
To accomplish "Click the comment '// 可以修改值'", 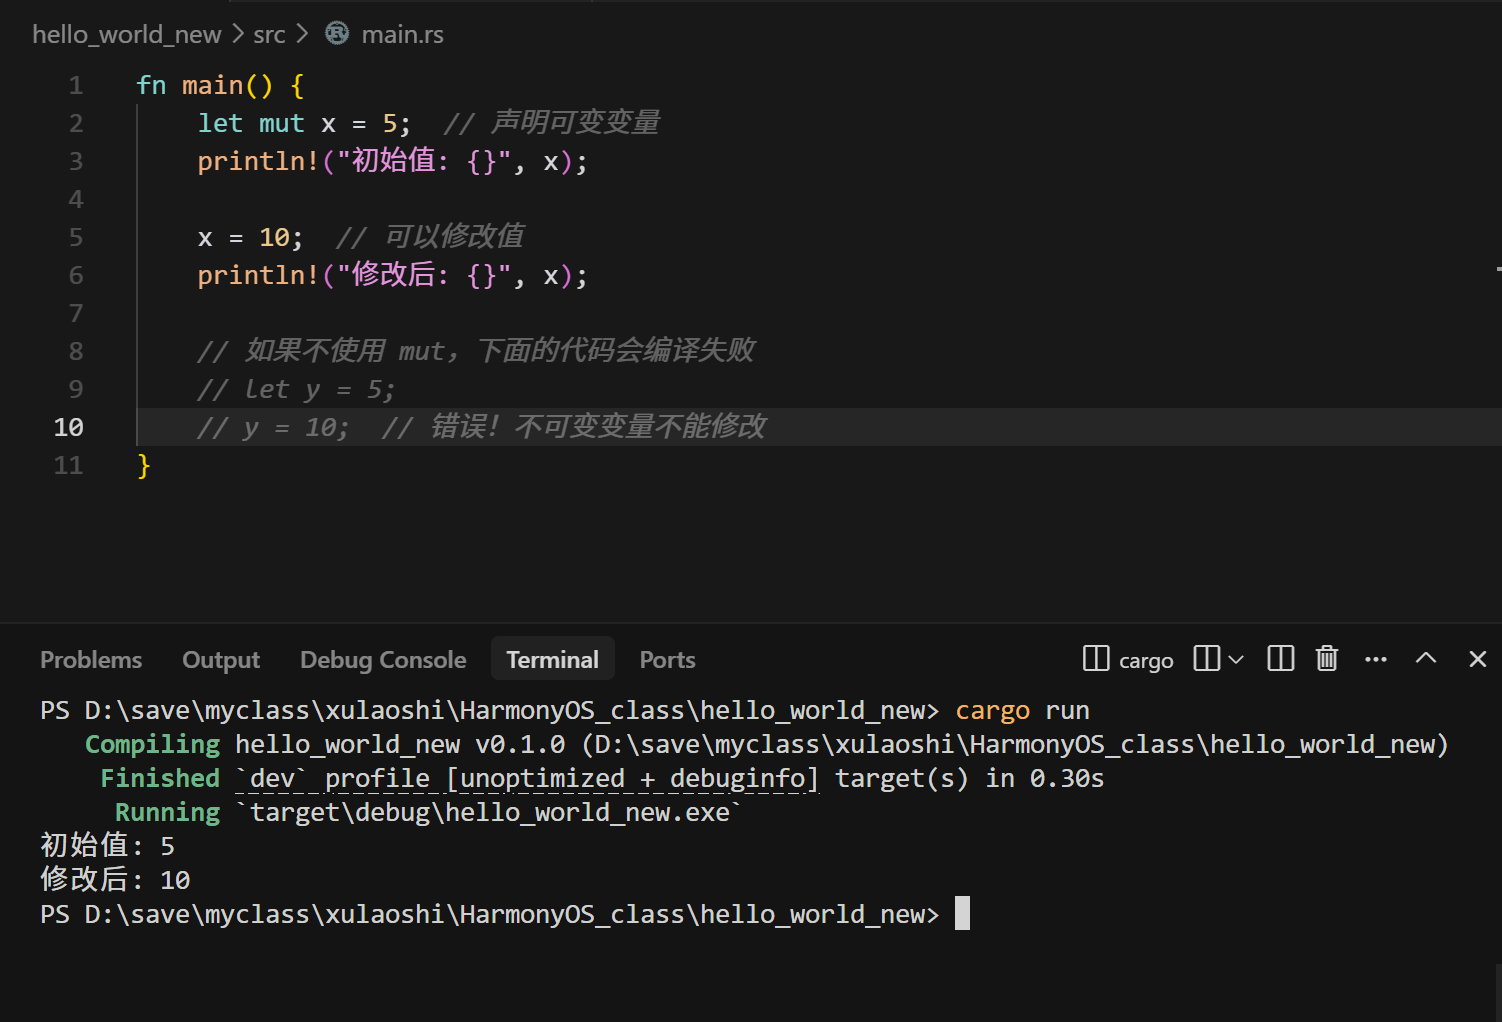I will [430, 237].
